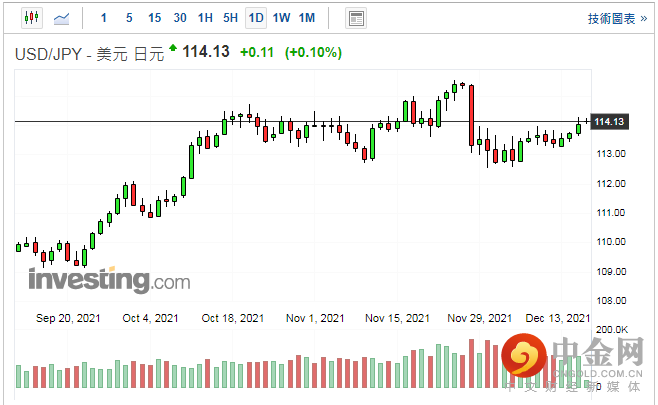Open the chart news/layout panel icon
658x405 pixels.
[356, 18]
